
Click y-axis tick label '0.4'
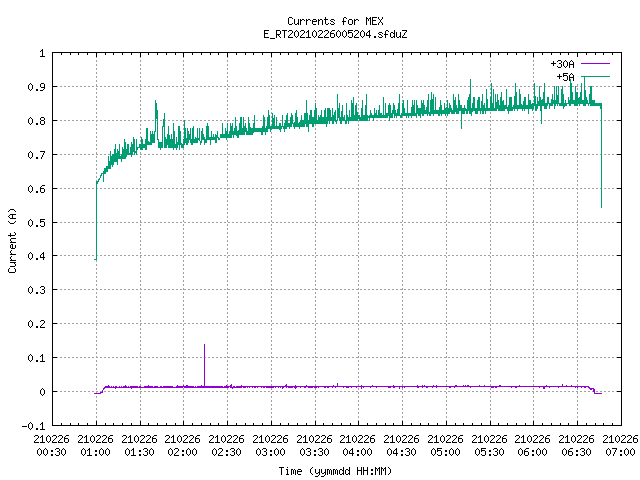(x=36, y=256)
